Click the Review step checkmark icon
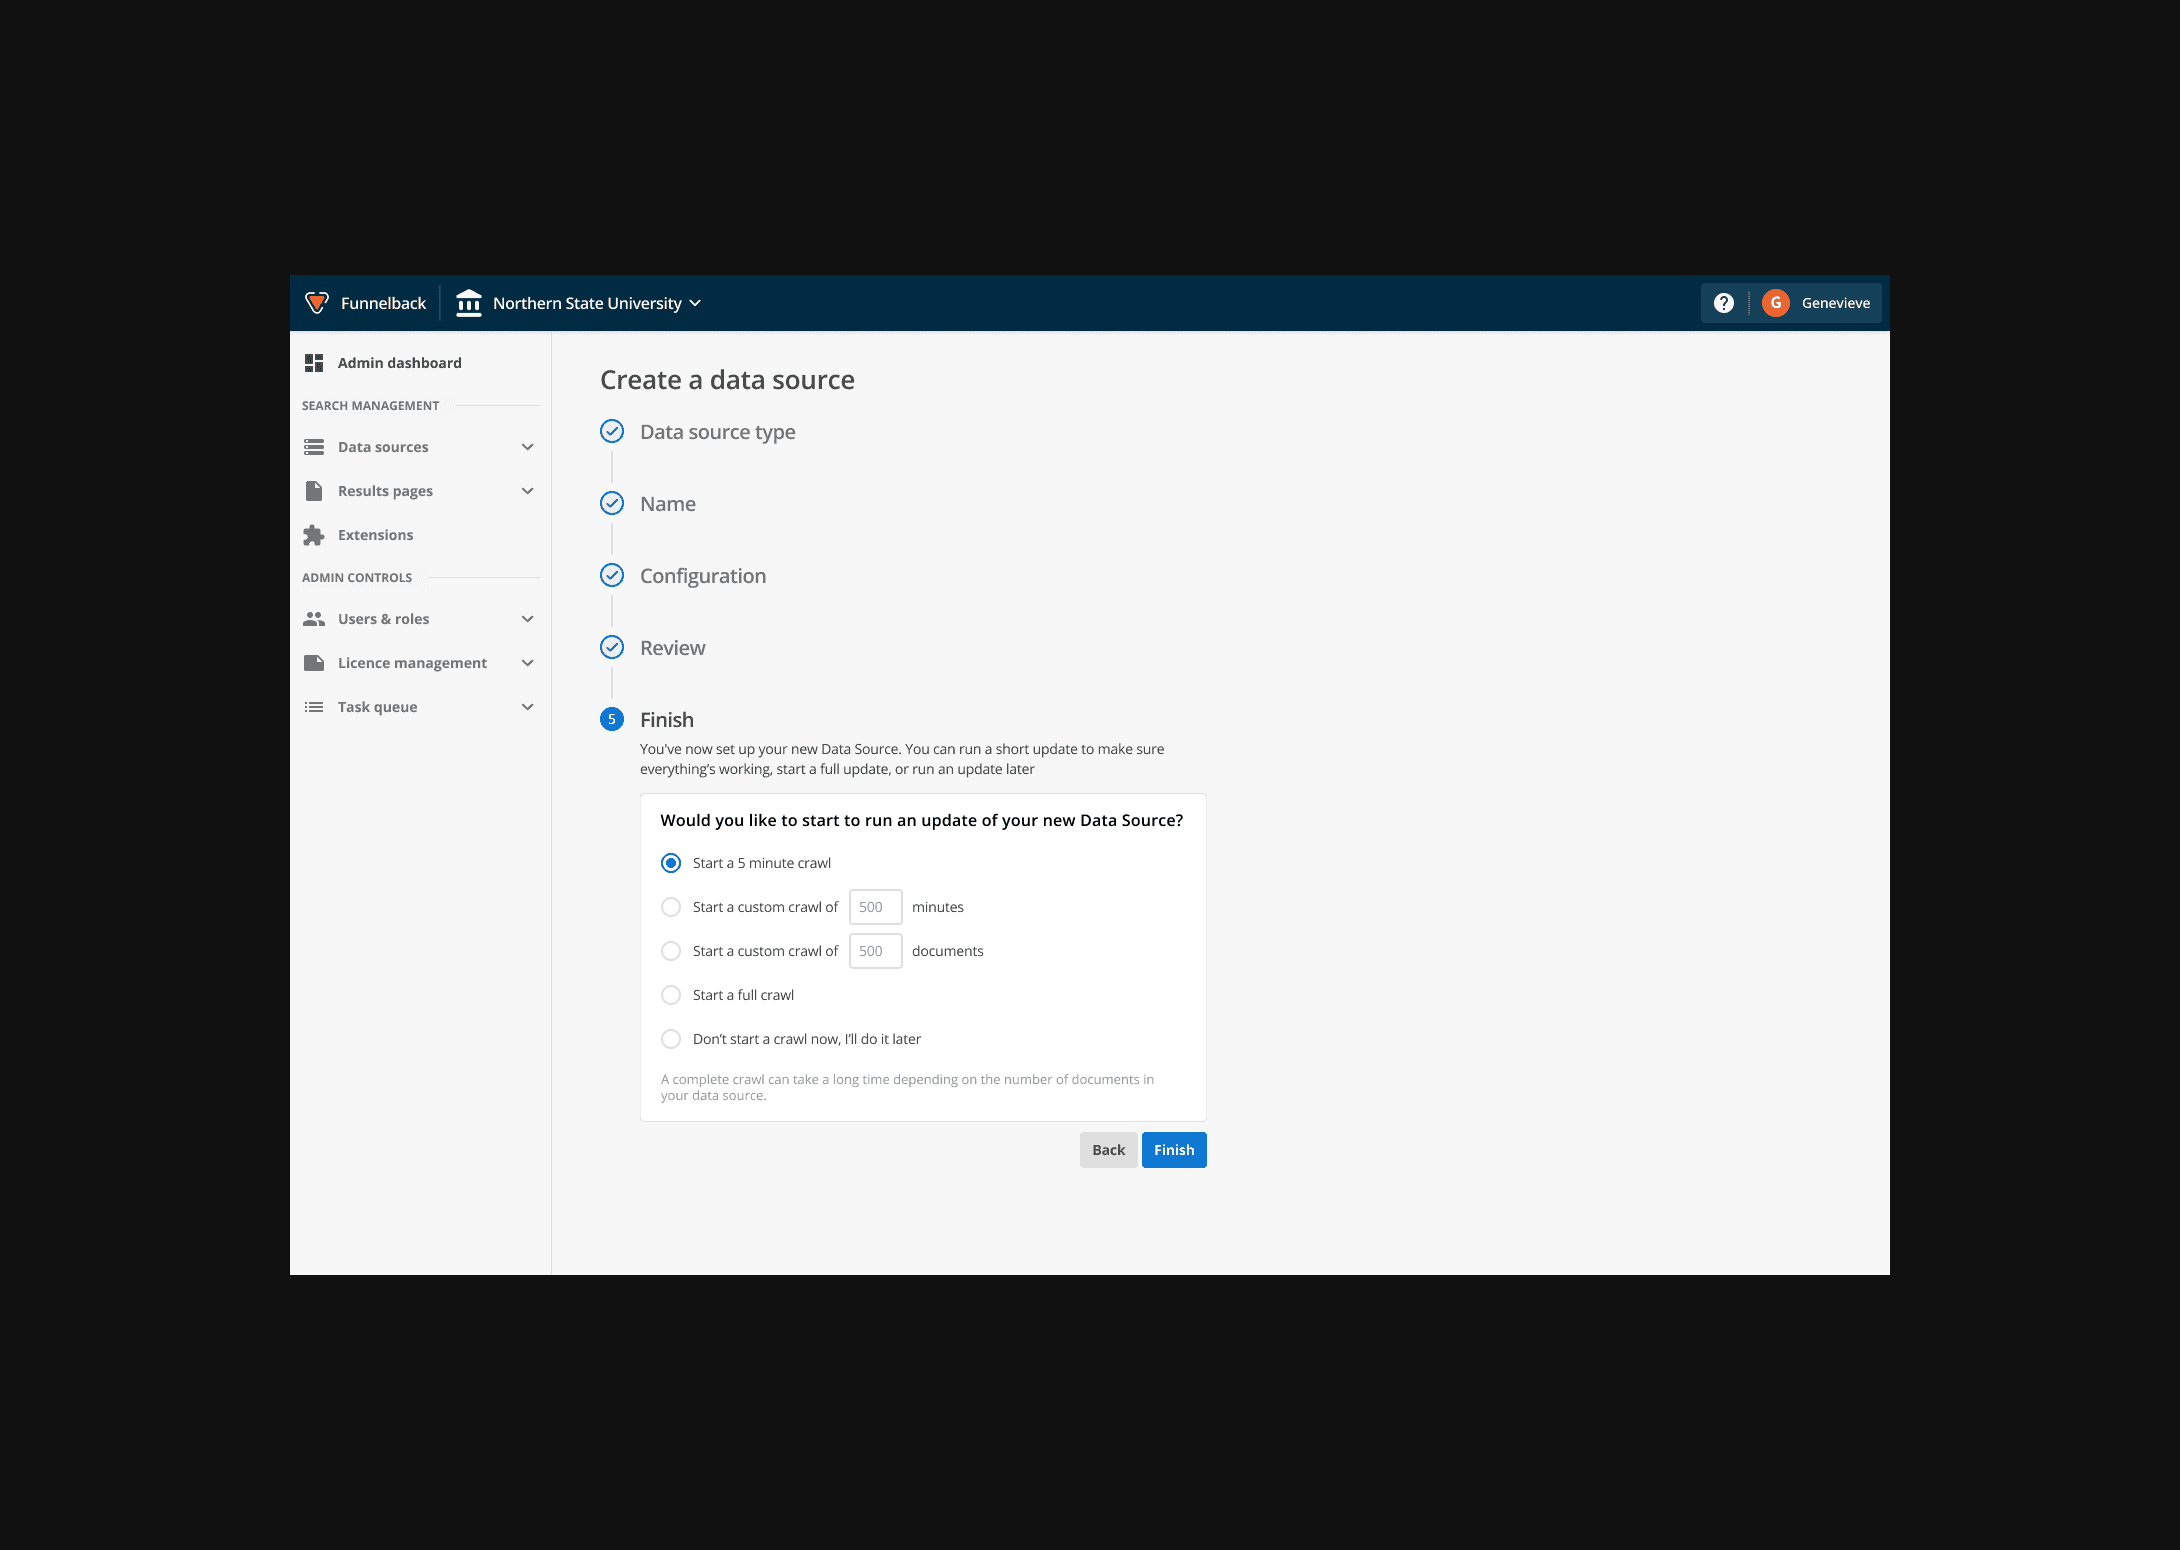This screenshot has width=2180, height=1550. (612, 647)
